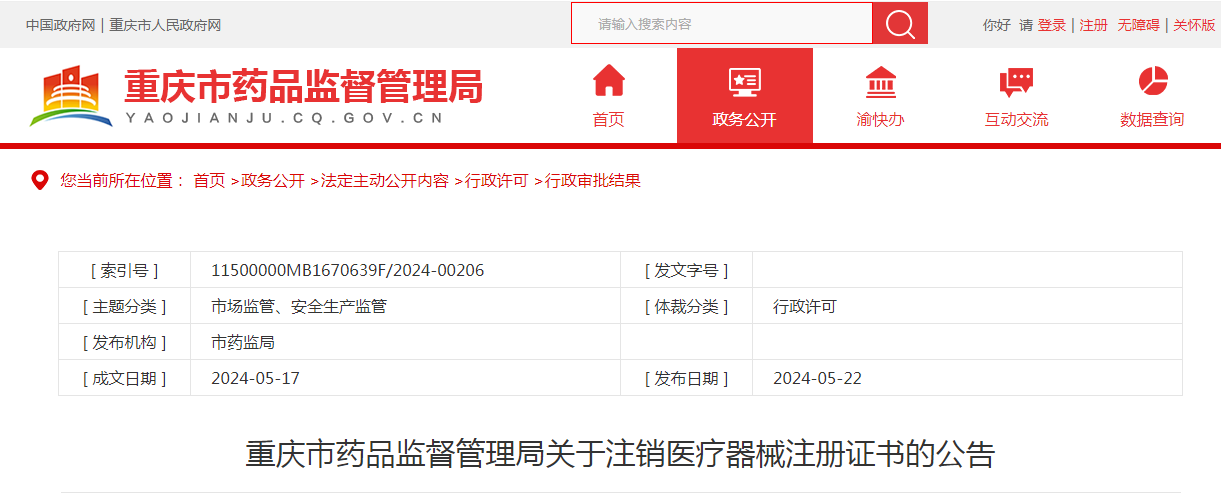
Task: Click the 注册 register link
Action: pyautogui.click(x=1094, y=25)
